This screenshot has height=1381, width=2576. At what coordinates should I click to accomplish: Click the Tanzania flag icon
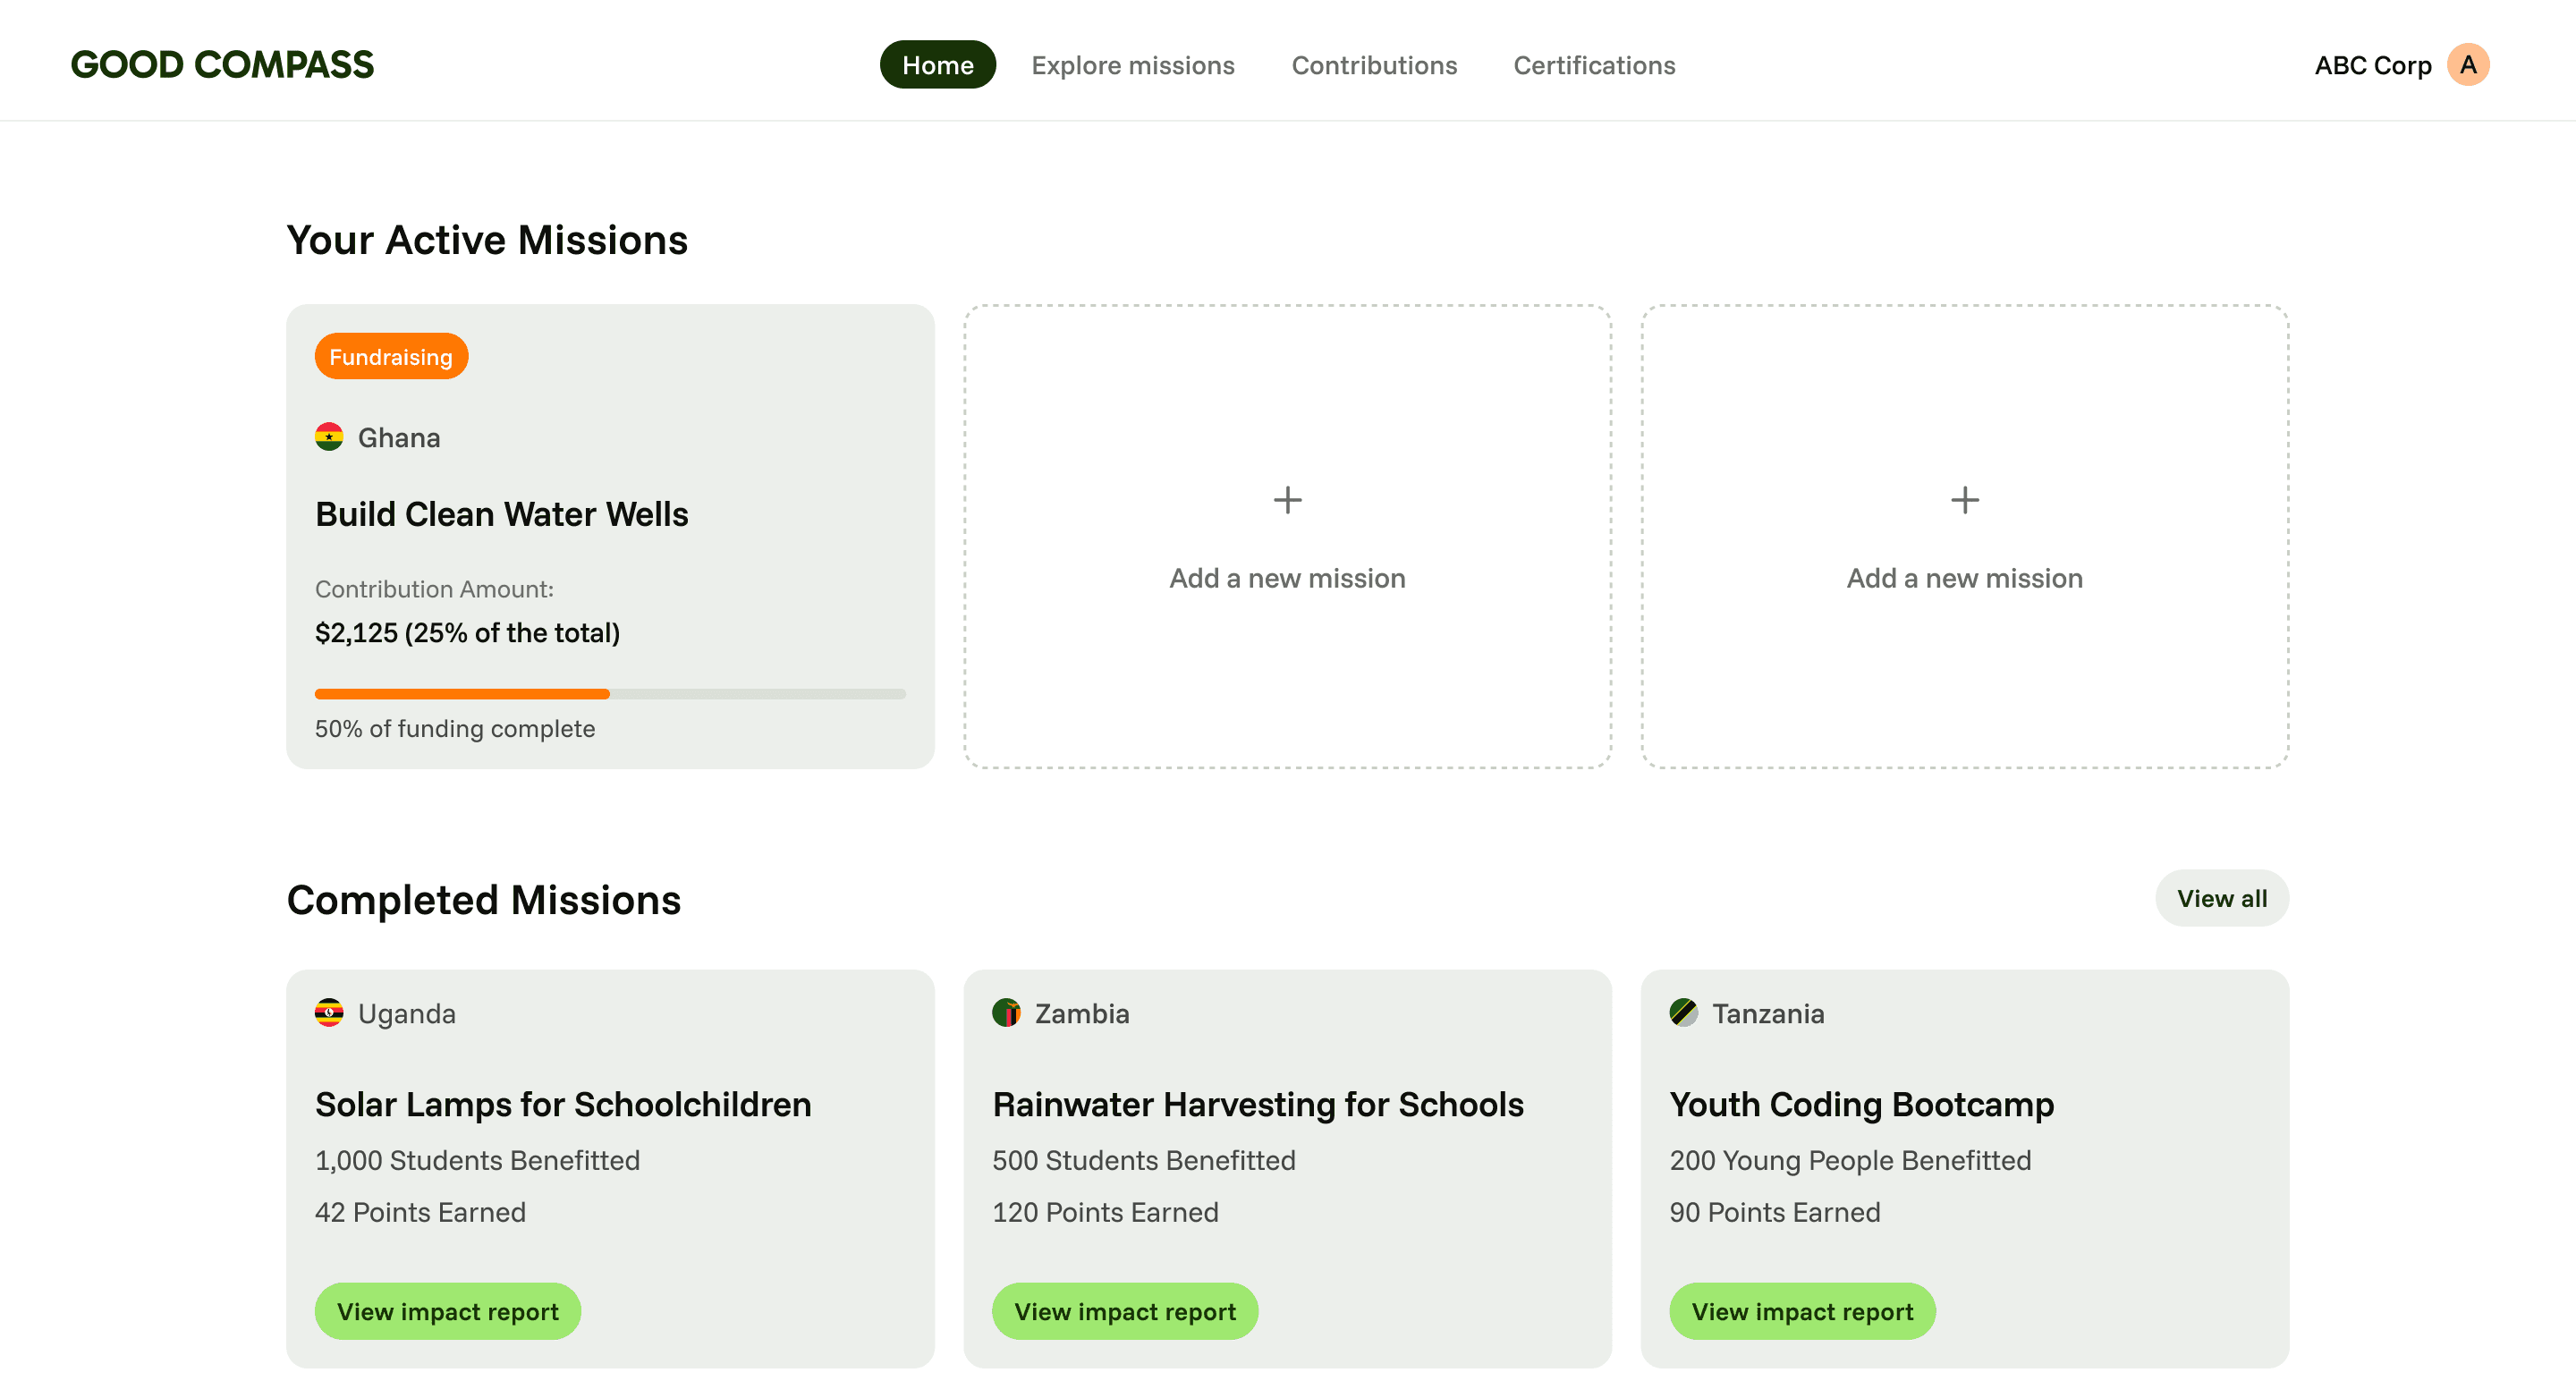[1683, 1013]
